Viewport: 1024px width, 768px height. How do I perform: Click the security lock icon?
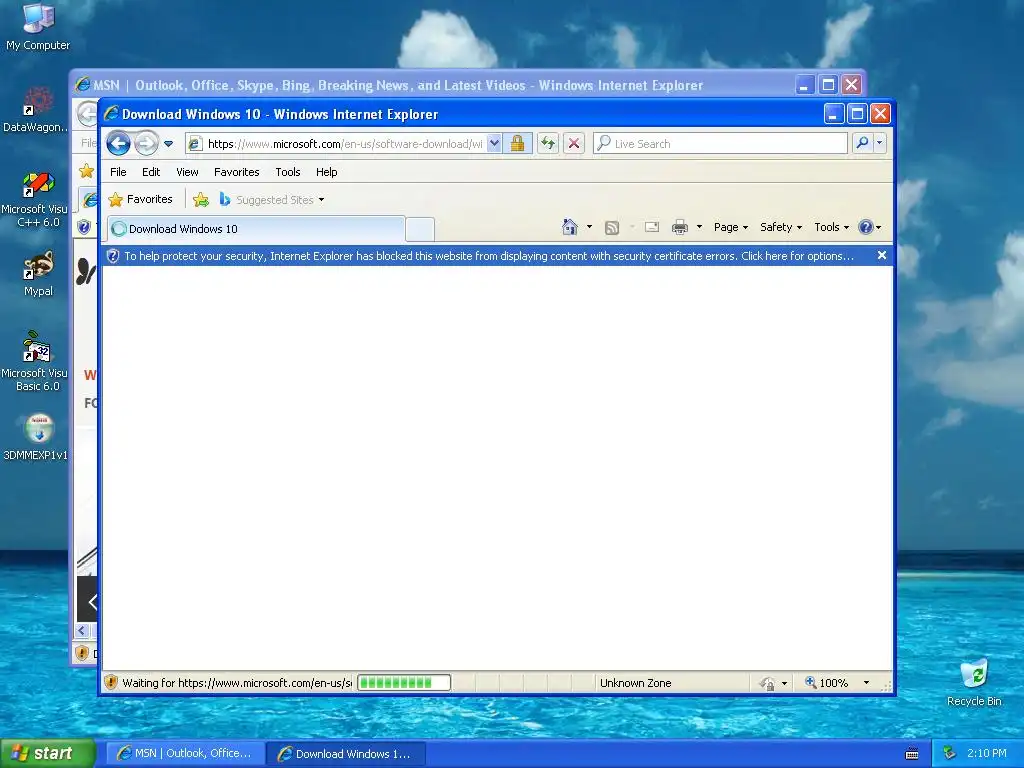pos(517,143)
